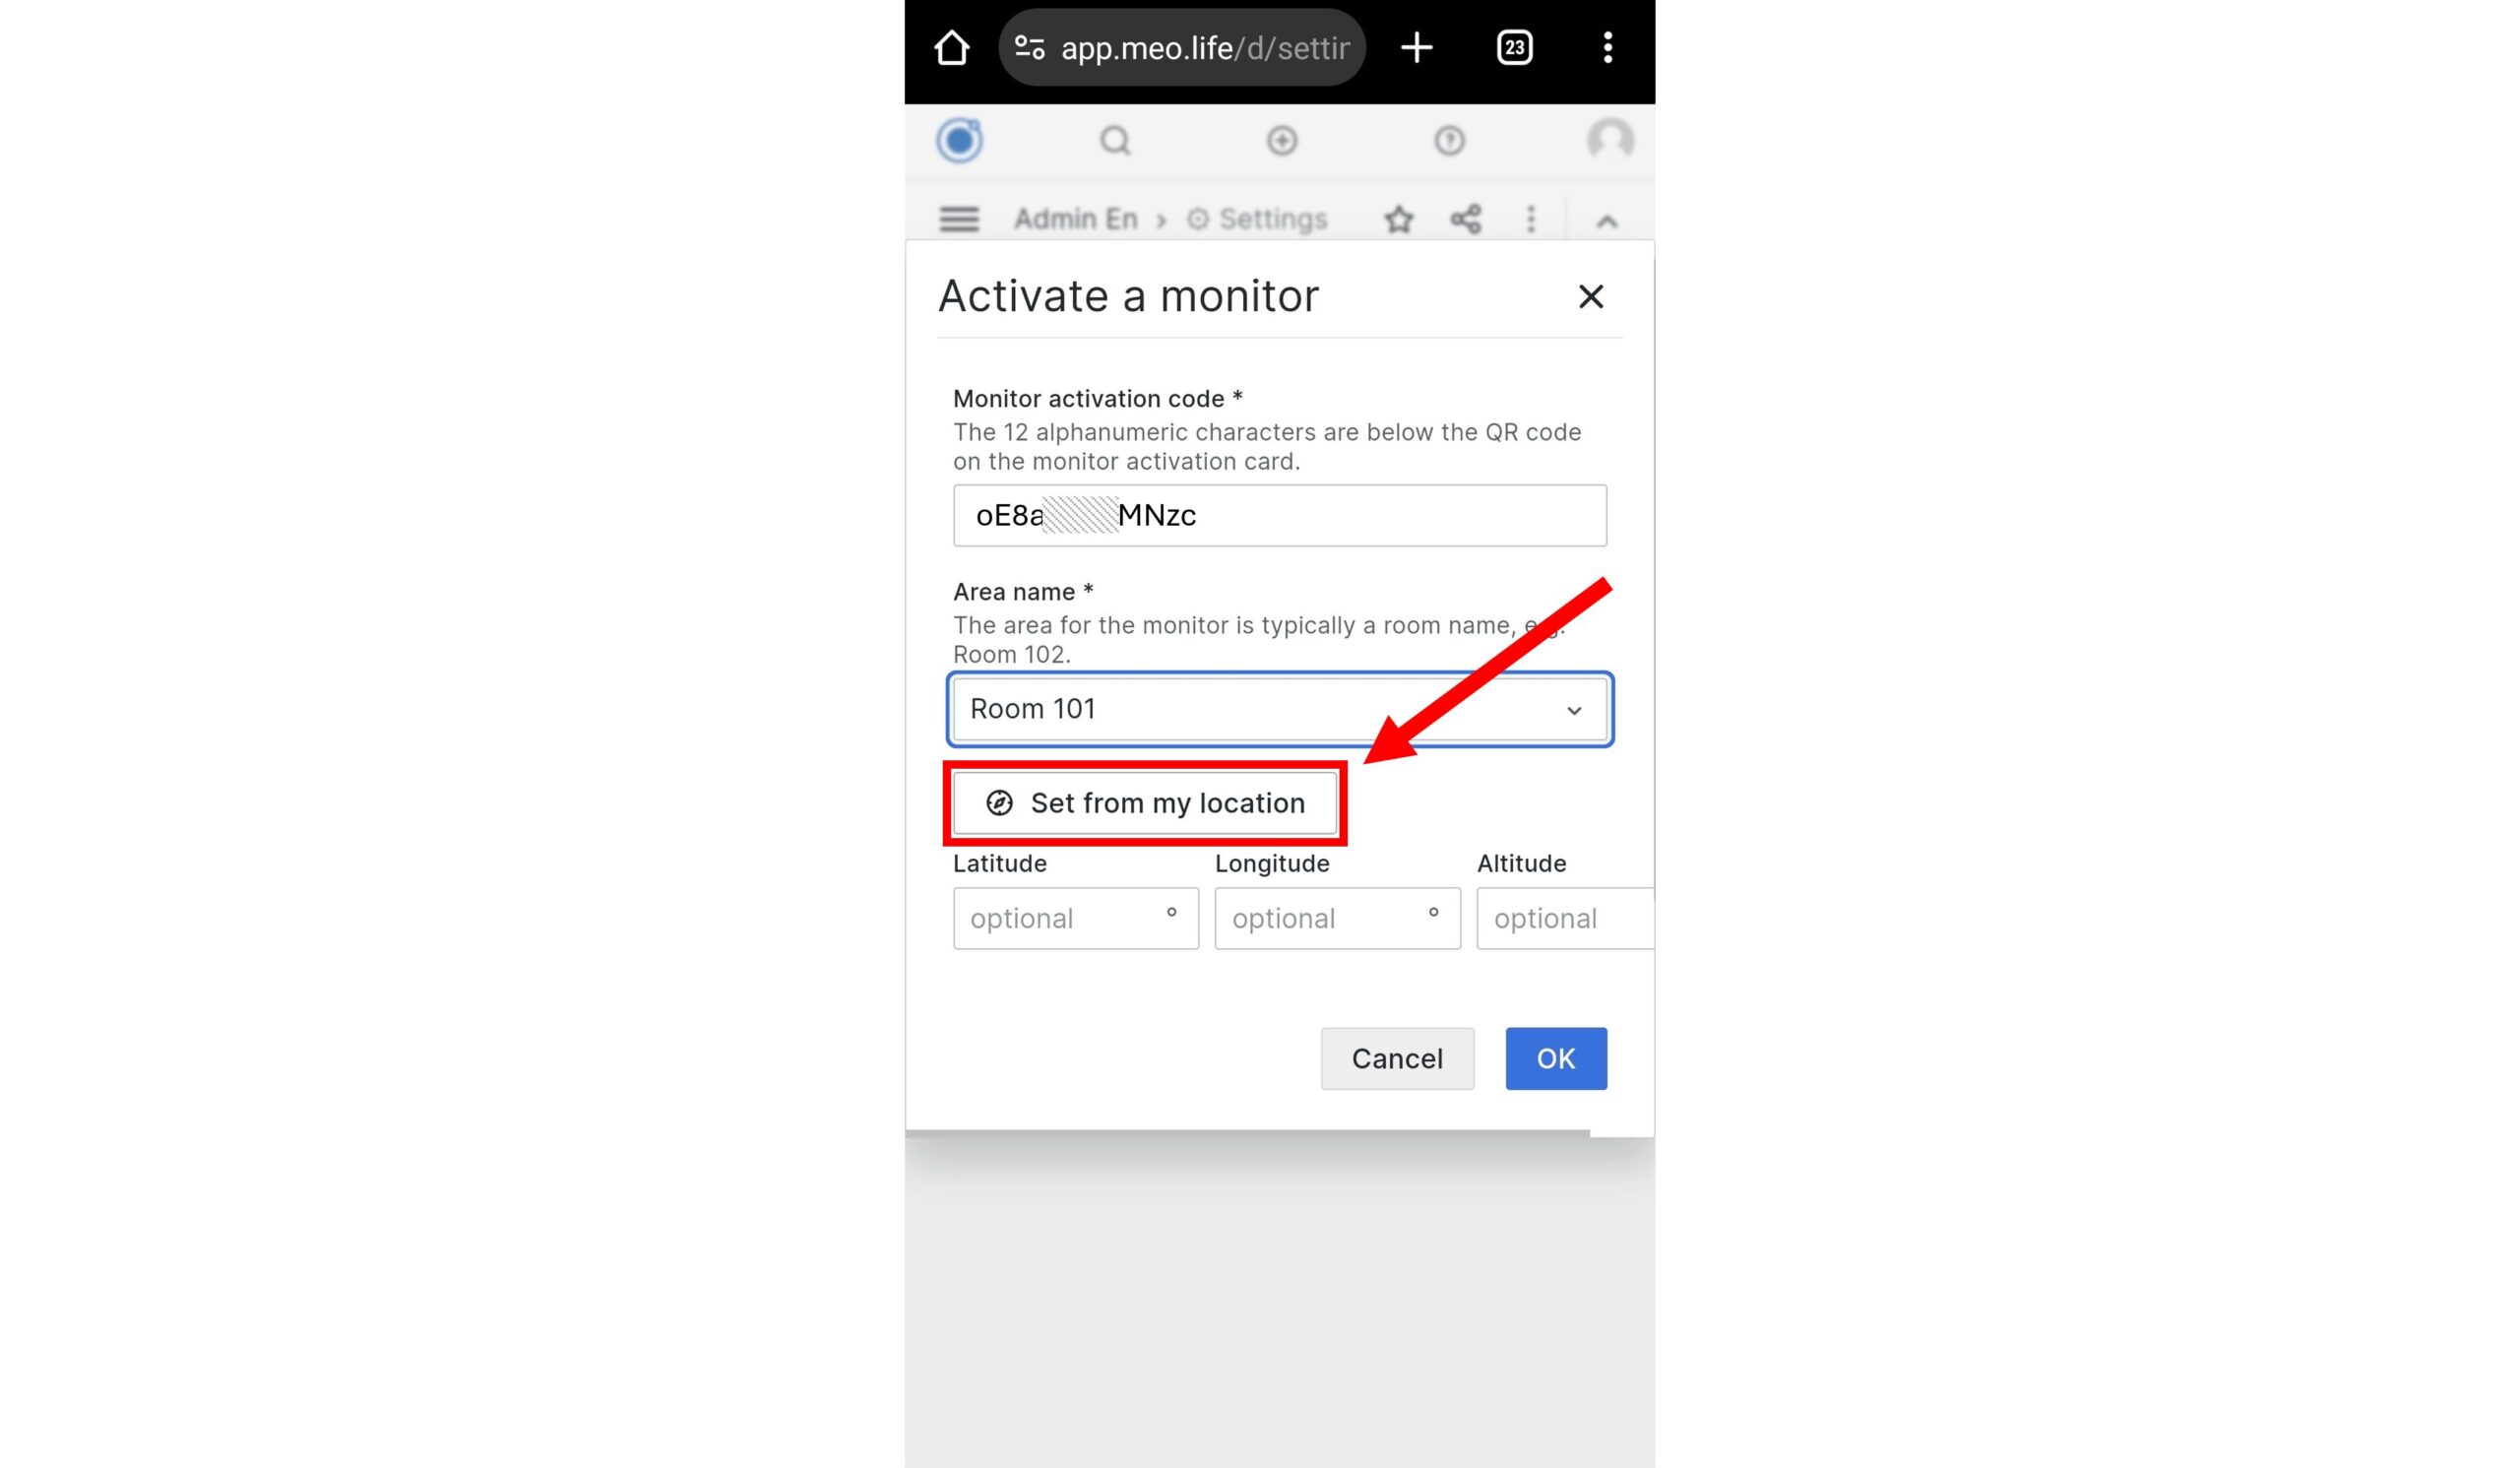Viewport: 2520px width, 1468px height.
Task: Click the search icon in app navigation
Action: [1116, 142]
